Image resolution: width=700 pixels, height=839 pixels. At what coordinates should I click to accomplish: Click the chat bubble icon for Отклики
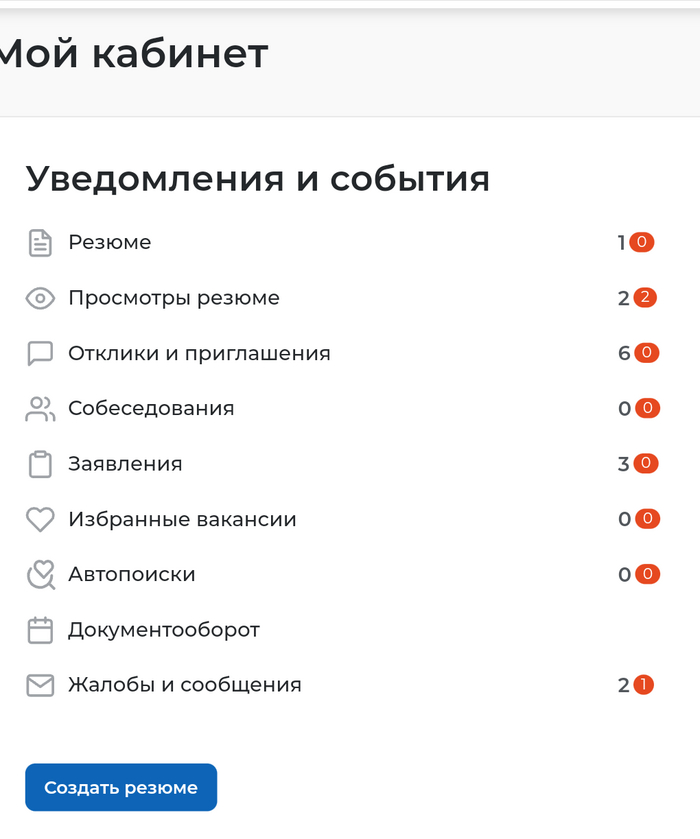pos(39,354)
